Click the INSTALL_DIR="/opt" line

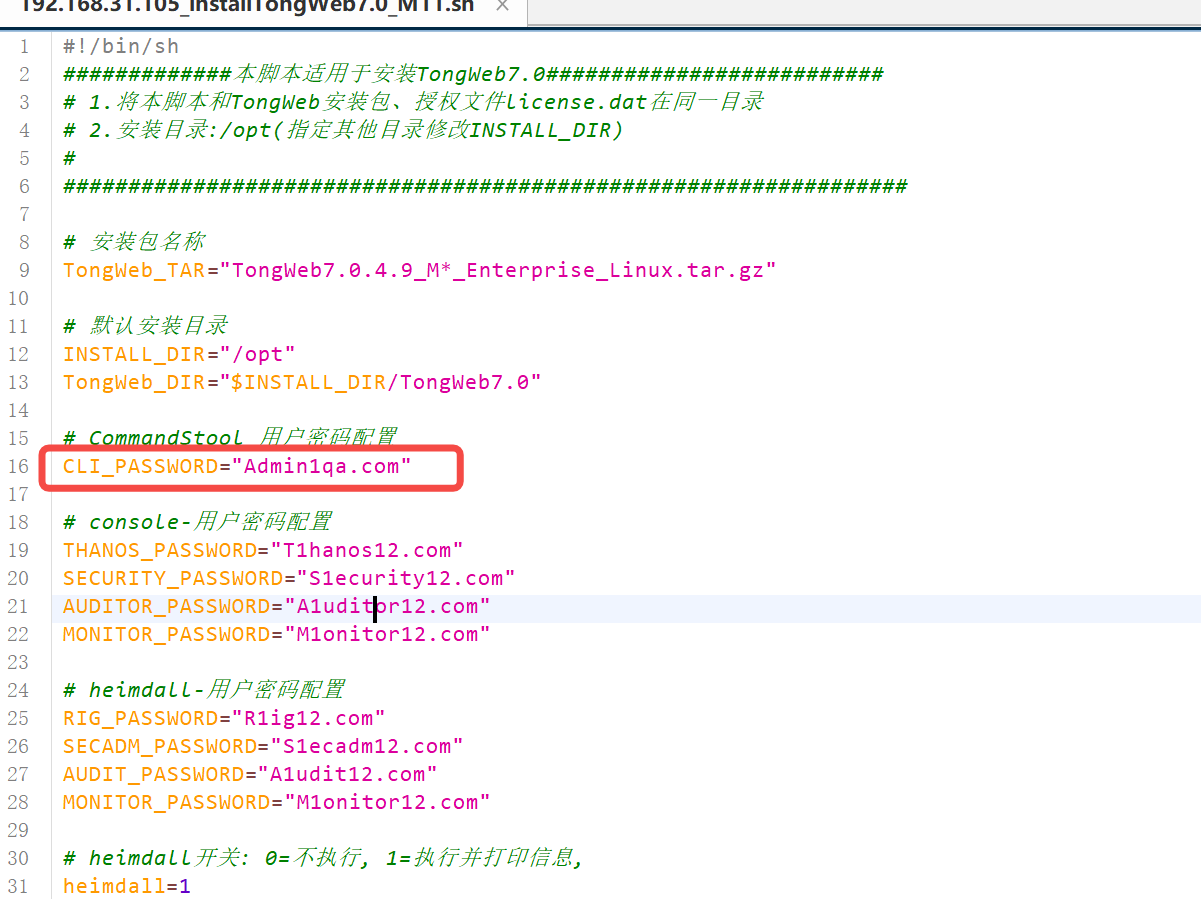(179, 354)
